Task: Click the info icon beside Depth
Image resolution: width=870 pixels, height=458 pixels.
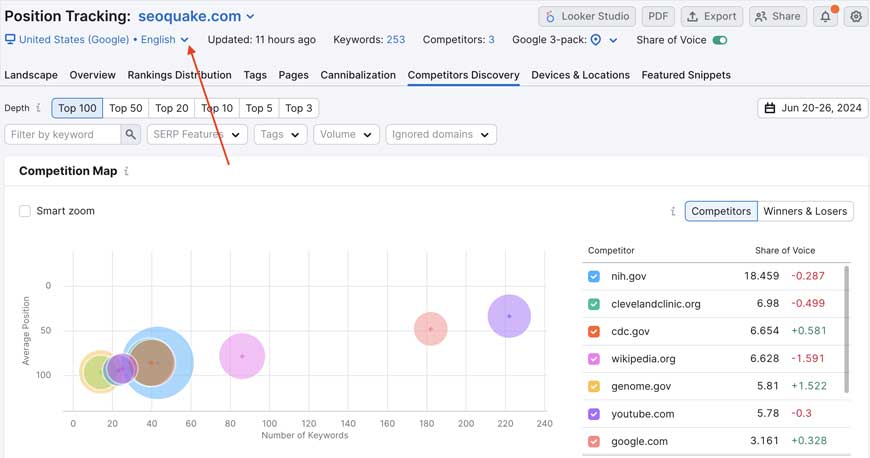Action: [x=38, y=108]
